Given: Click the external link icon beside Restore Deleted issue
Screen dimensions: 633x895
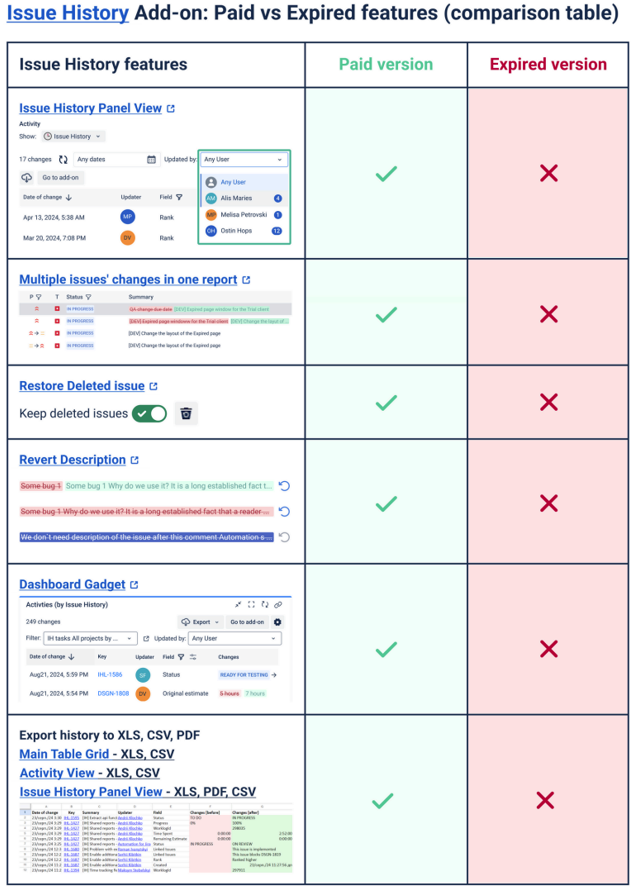Looking at the screenshot, I should pyautogui.click(x=153, y=386).
